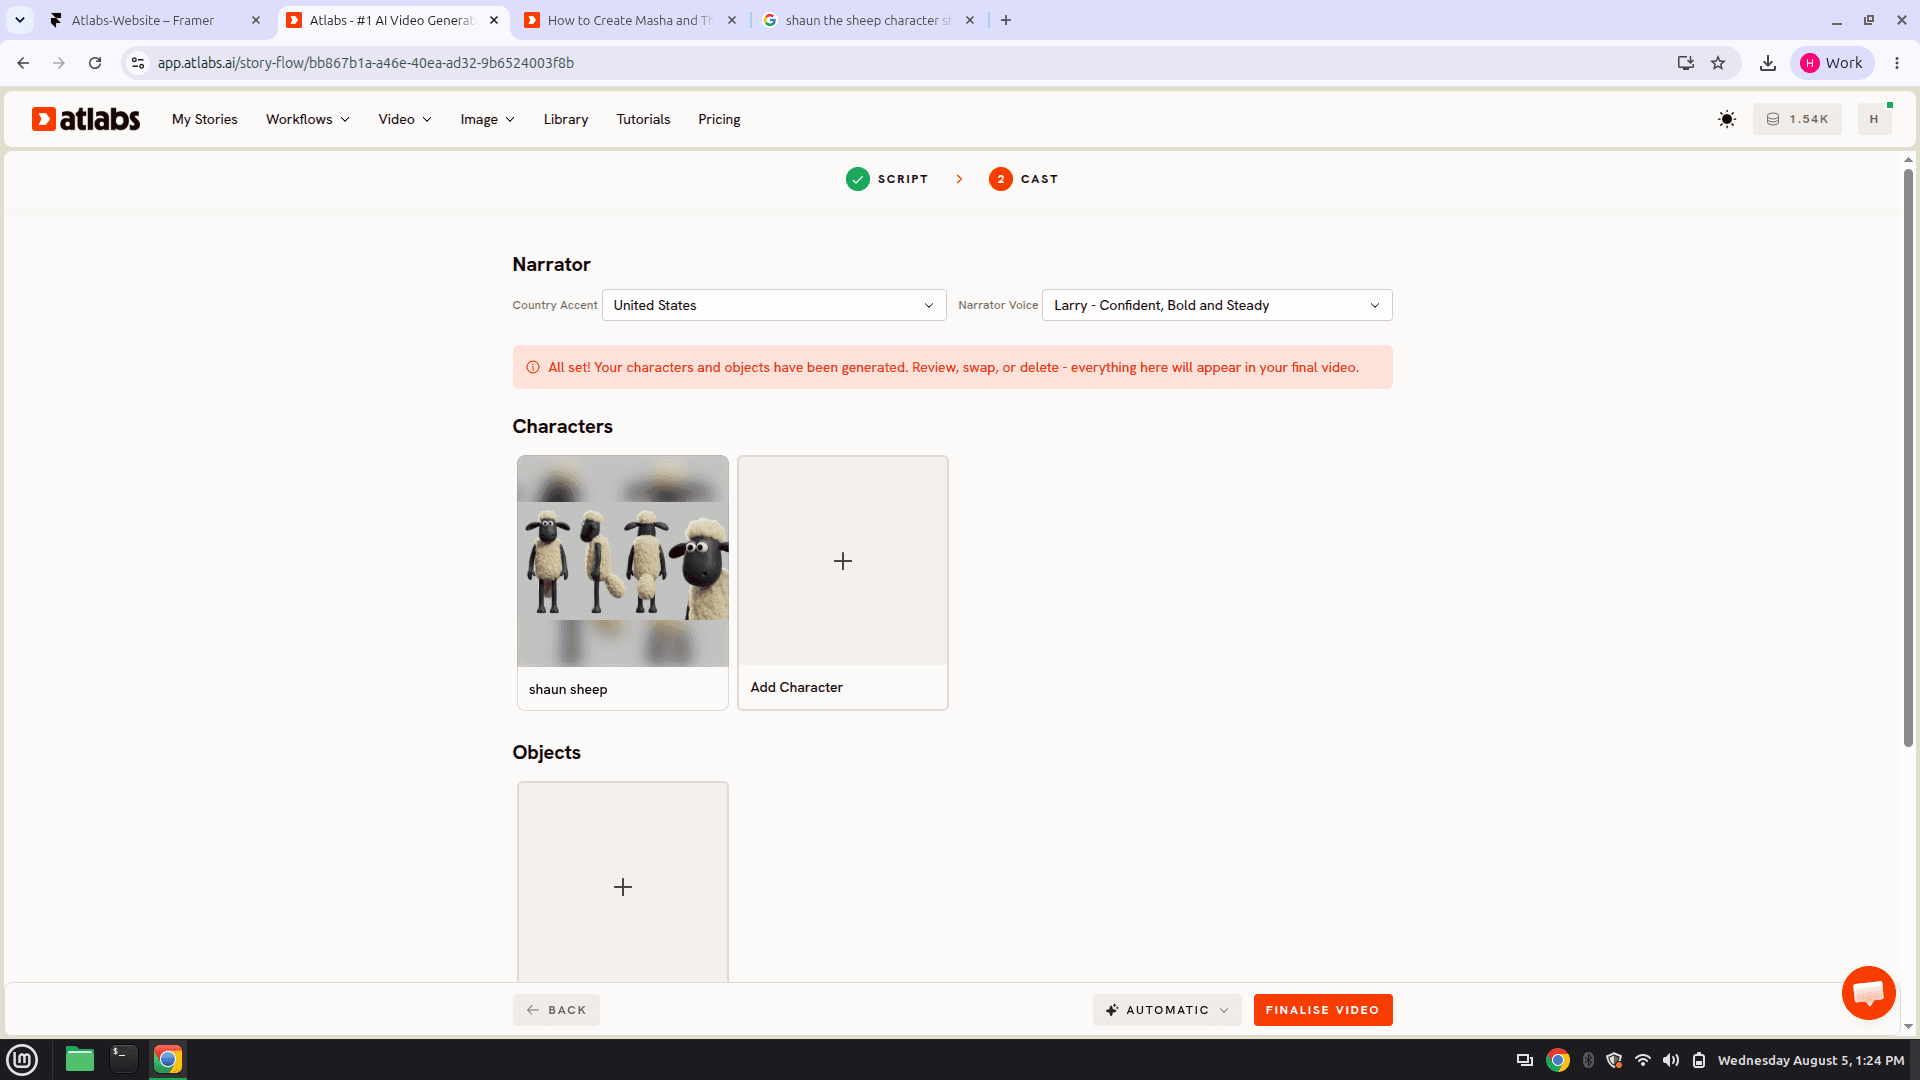1920x1080 pixels.
Task: Click the install app icon in address bar
Action: (1686, 63)
